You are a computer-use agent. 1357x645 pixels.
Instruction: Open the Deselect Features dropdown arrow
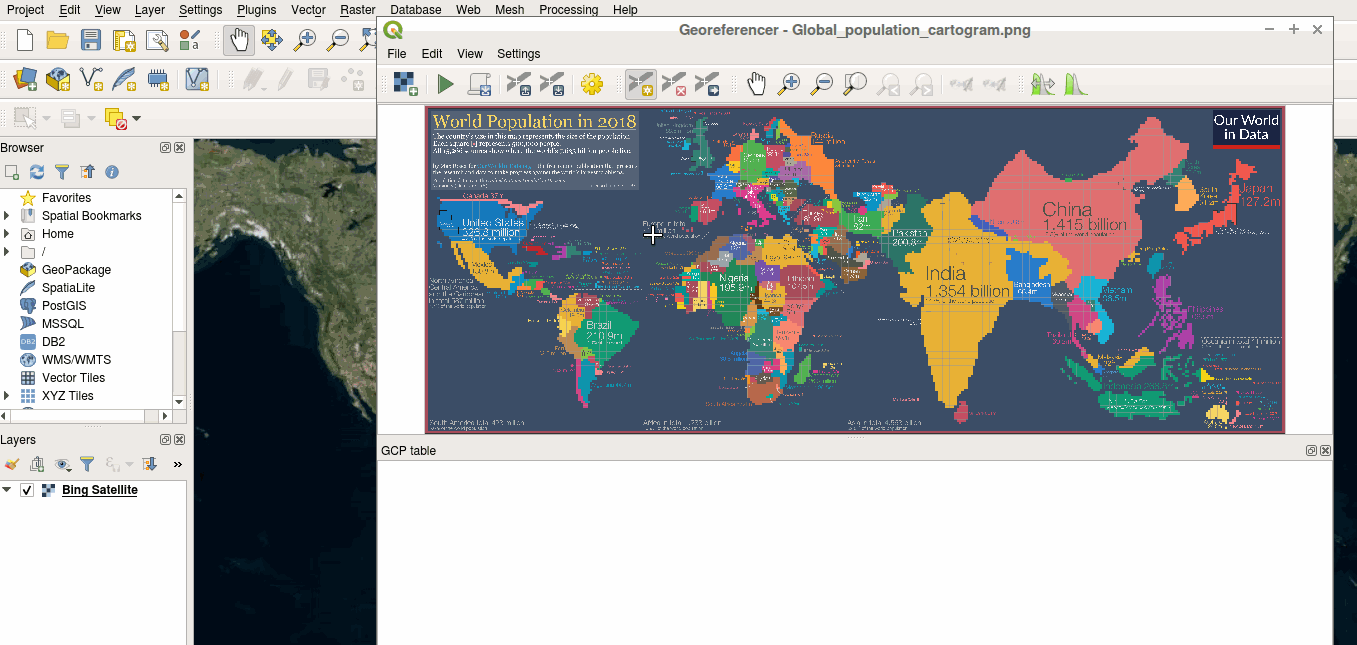pos(137,118)
